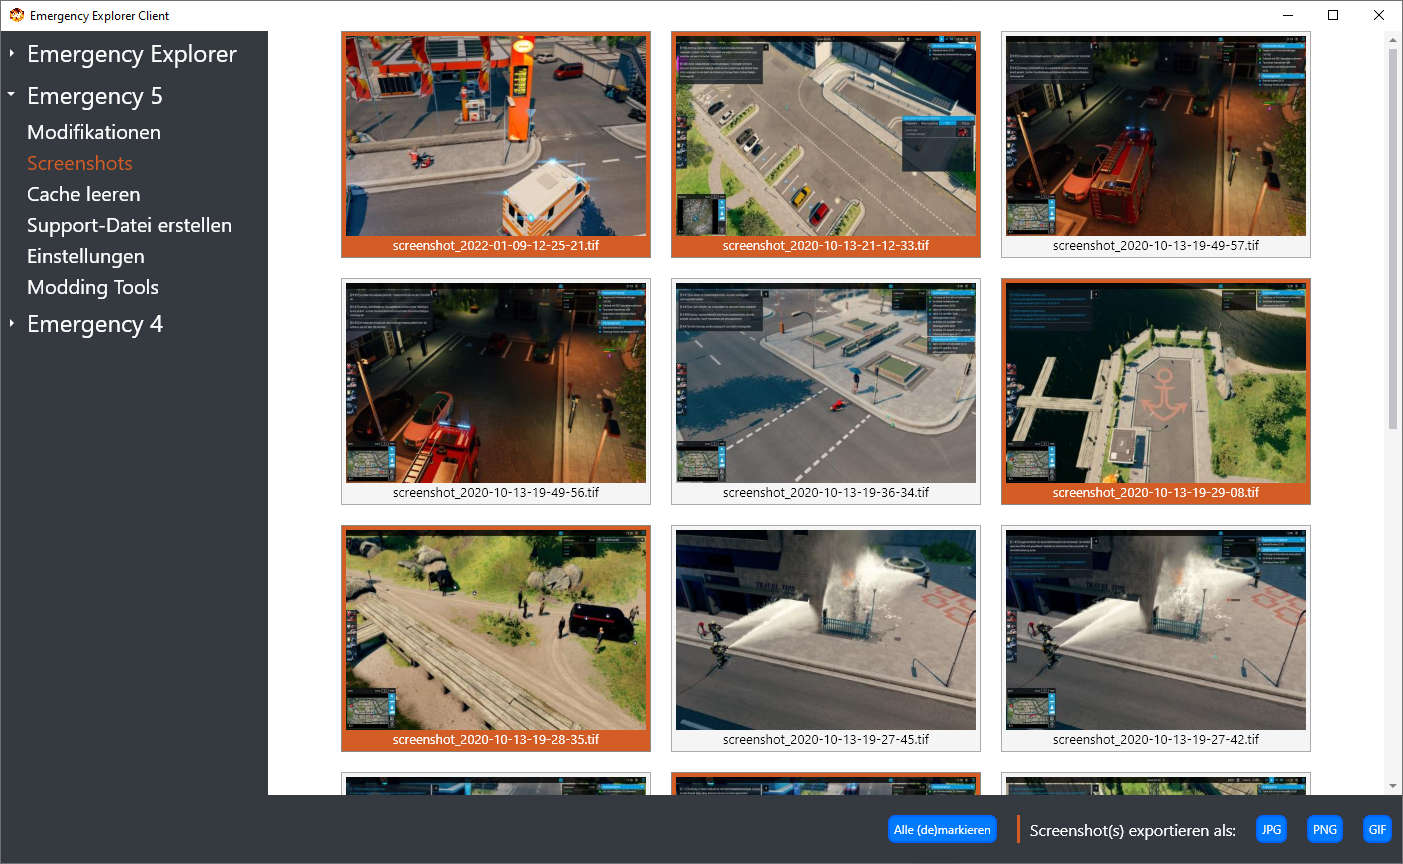Click the Alle (de)markieren button
The width and height of the screenshot is (1403, 864).
point(942,829)
